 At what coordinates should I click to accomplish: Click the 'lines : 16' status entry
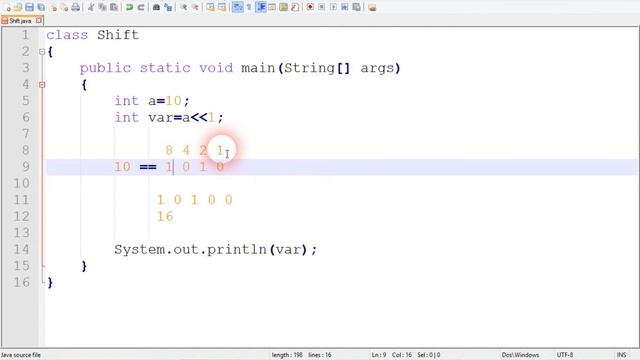coord(320,355)
